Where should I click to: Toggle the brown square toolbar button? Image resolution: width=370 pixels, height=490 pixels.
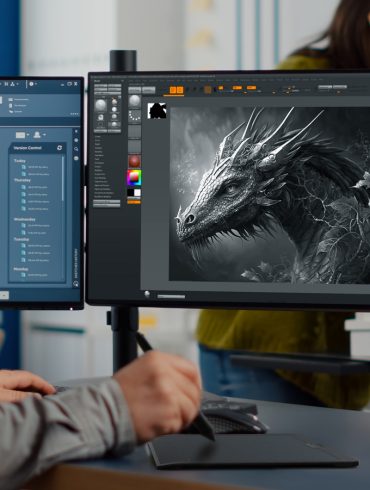tap(208, 89)
